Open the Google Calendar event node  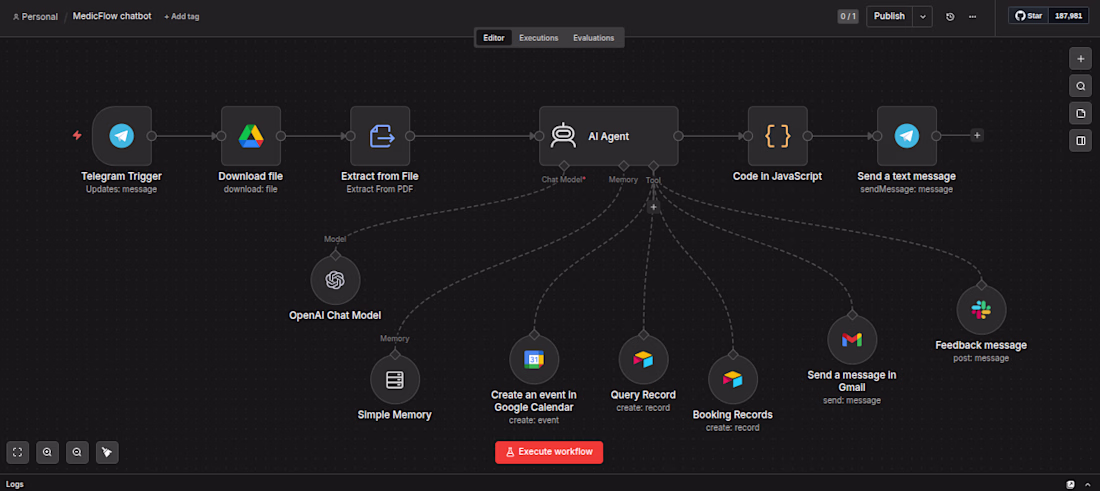pyautogui.click(x=534, y=360)
